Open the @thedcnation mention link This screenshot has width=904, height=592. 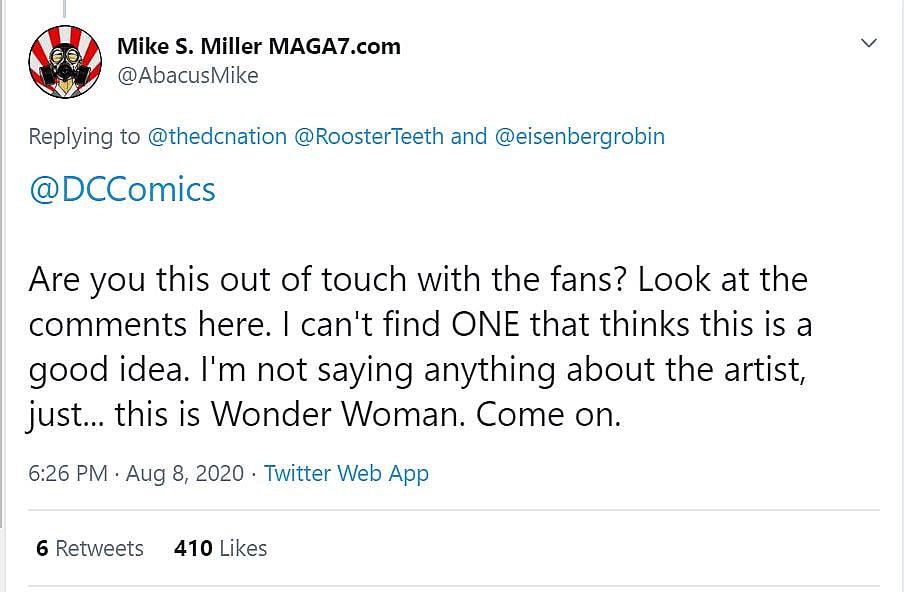click(x=217, y=137)
